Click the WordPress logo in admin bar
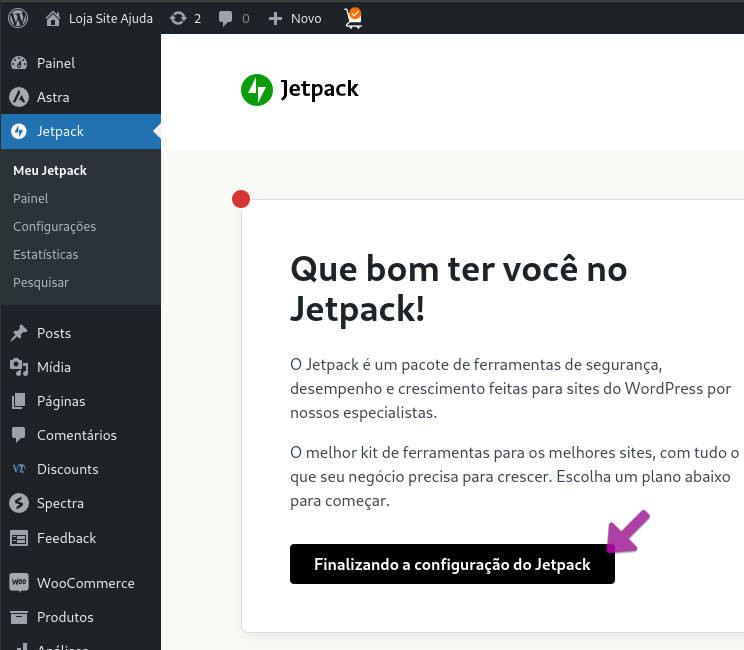744x650 pixels. click(18, 18)
